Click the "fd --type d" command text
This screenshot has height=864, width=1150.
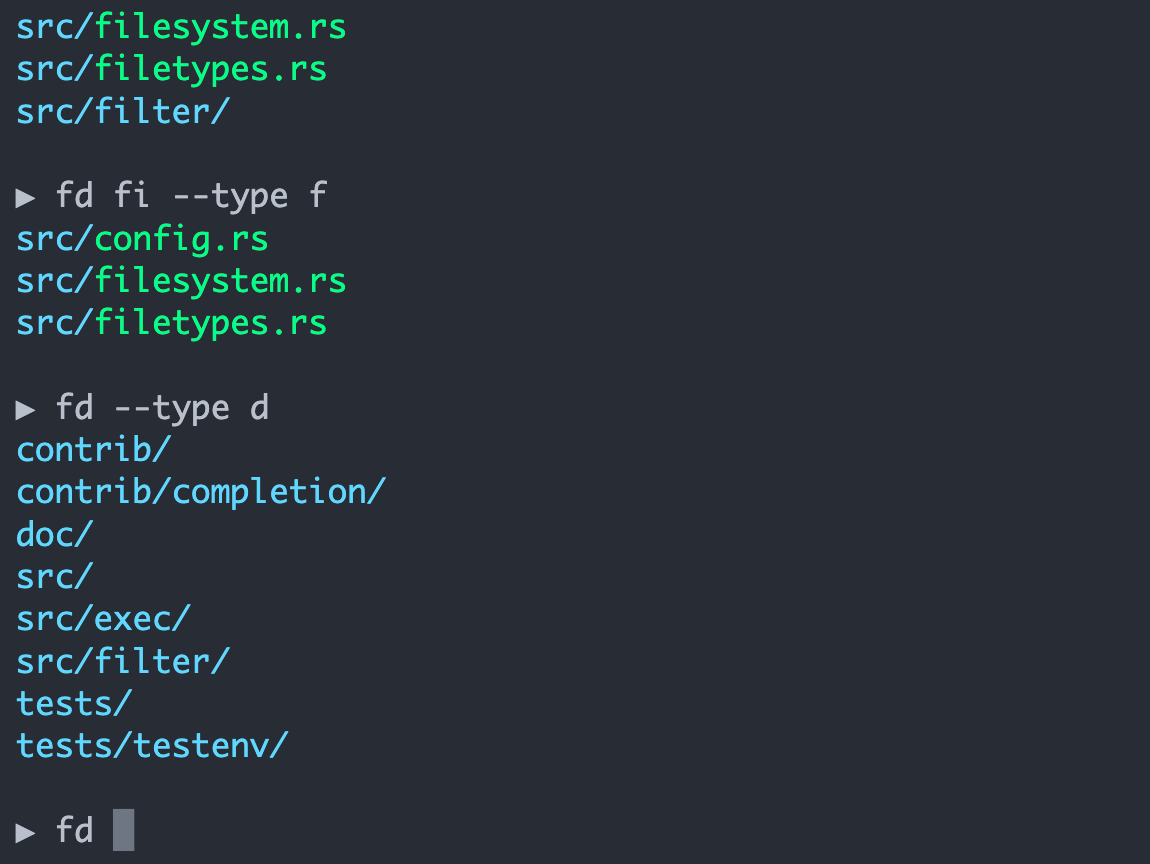click(162, 408)
